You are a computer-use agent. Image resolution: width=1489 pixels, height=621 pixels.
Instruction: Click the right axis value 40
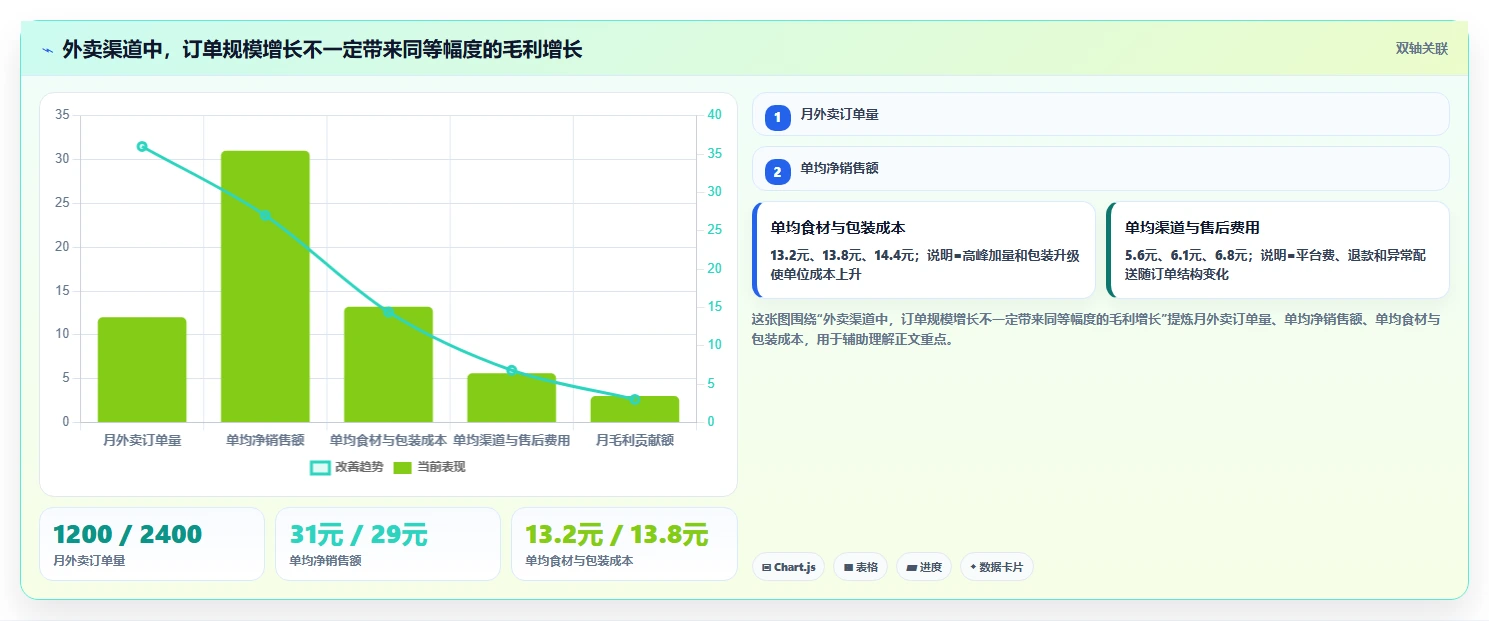click(x=714, y=115)
